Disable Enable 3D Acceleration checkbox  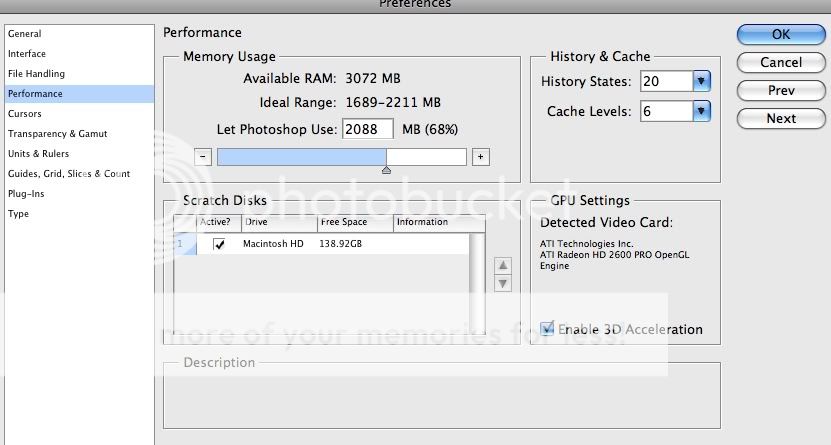[547, 329]
